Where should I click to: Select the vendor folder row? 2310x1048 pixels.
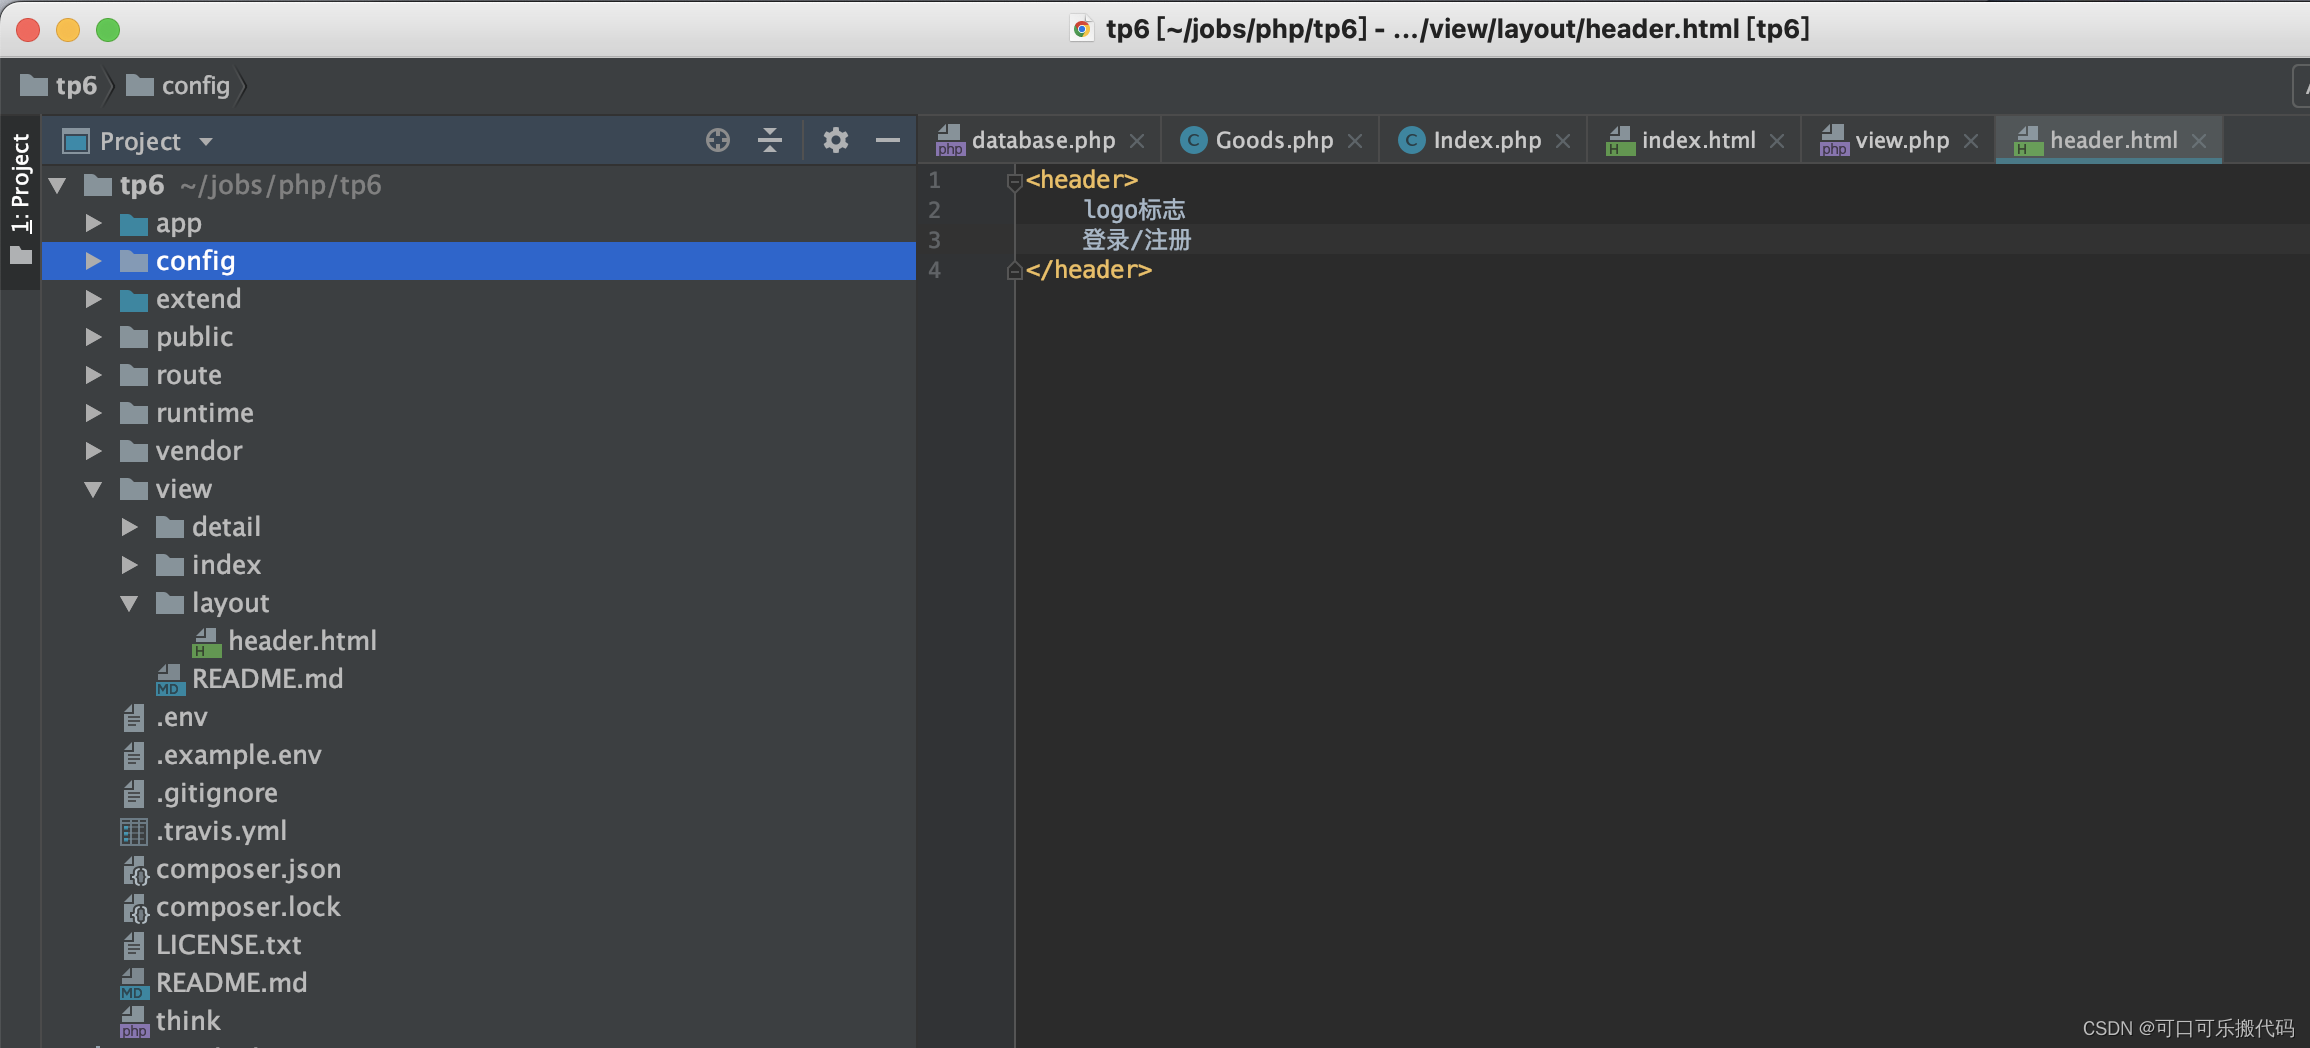pos(478,451)
